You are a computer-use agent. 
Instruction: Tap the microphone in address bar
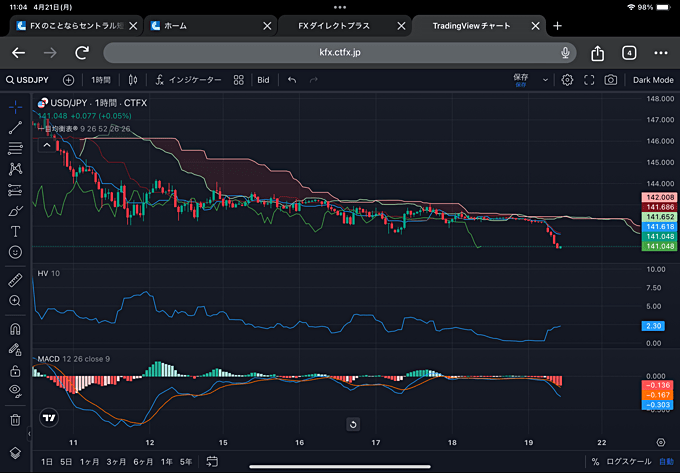click(565, 52)
